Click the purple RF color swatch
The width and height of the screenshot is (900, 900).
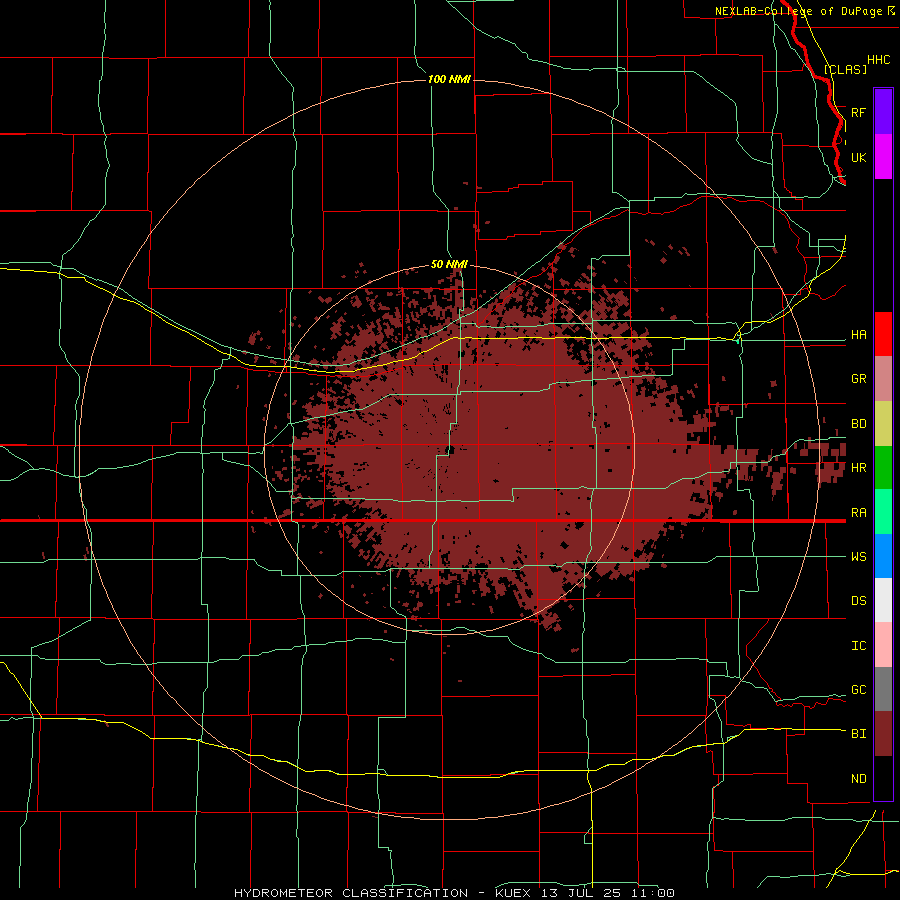883,112
